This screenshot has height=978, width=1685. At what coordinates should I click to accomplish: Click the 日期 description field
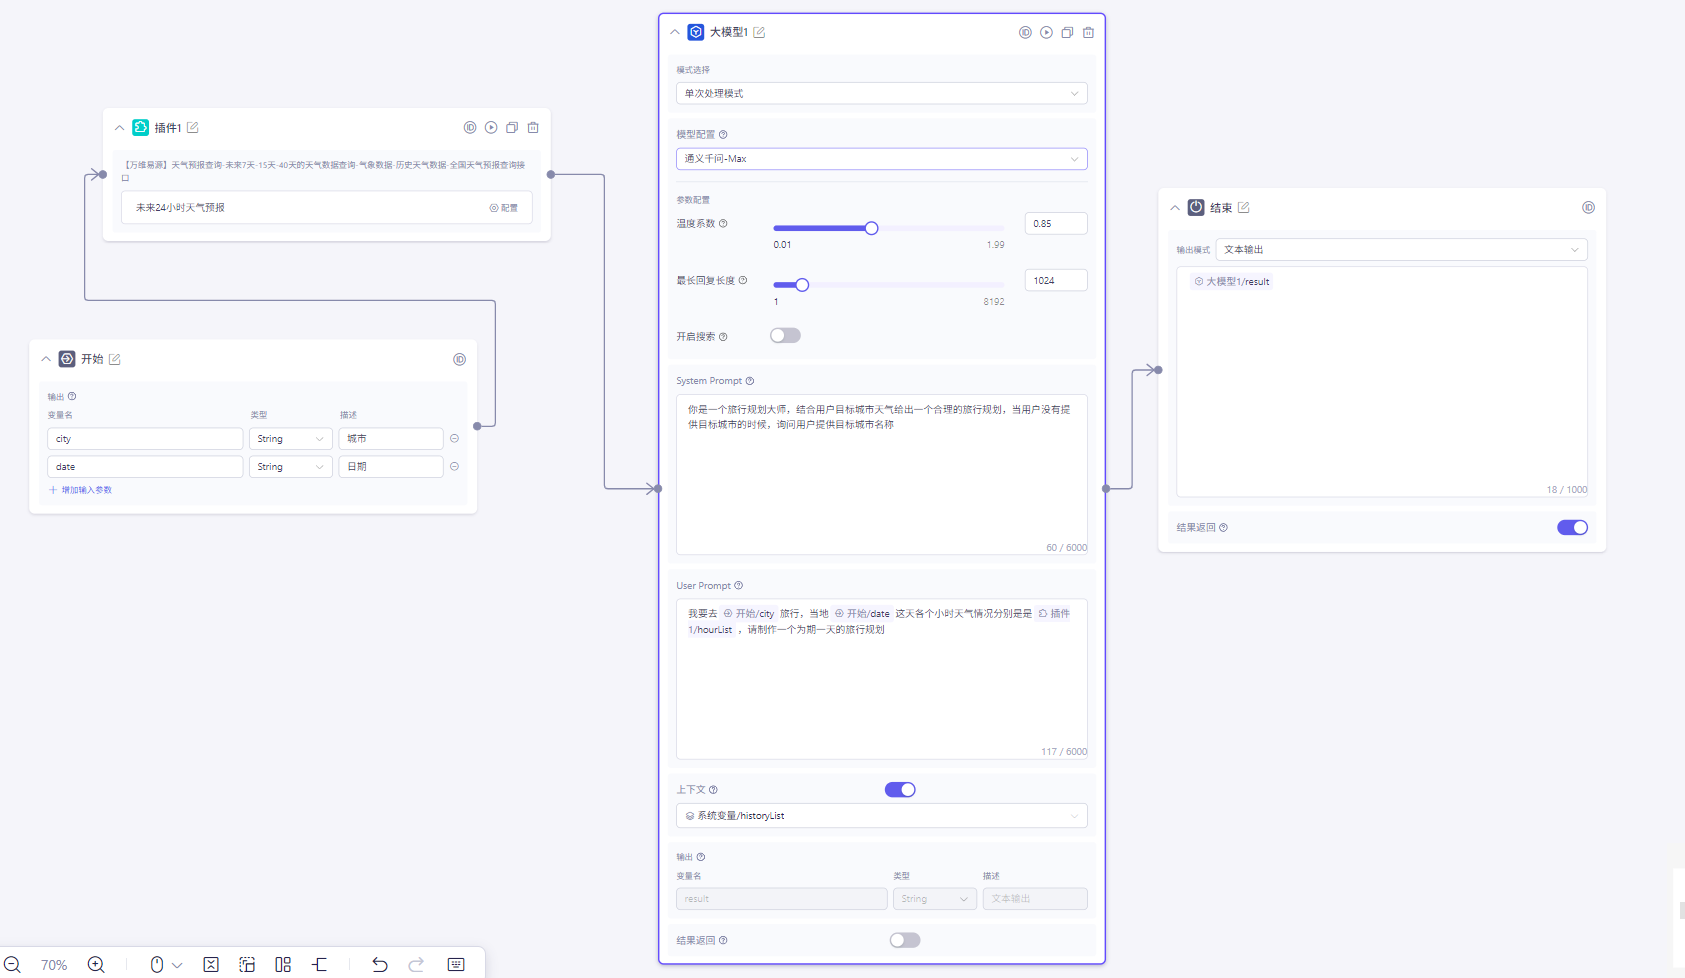point(391,467)
